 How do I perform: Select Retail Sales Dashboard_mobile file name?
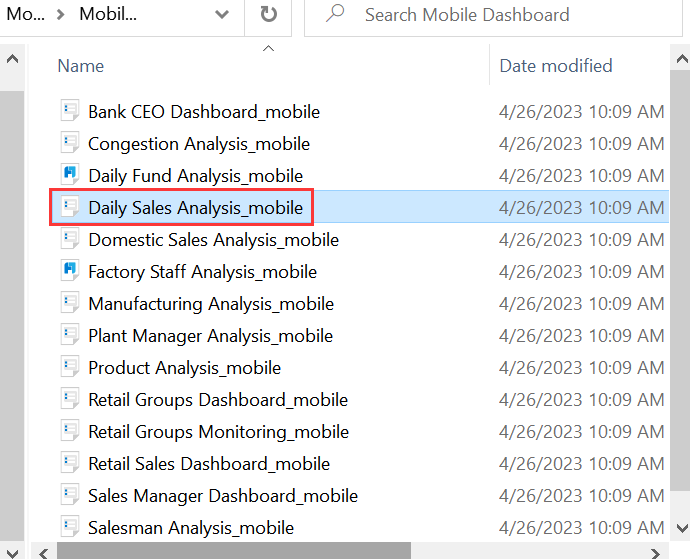click(209, 464)
